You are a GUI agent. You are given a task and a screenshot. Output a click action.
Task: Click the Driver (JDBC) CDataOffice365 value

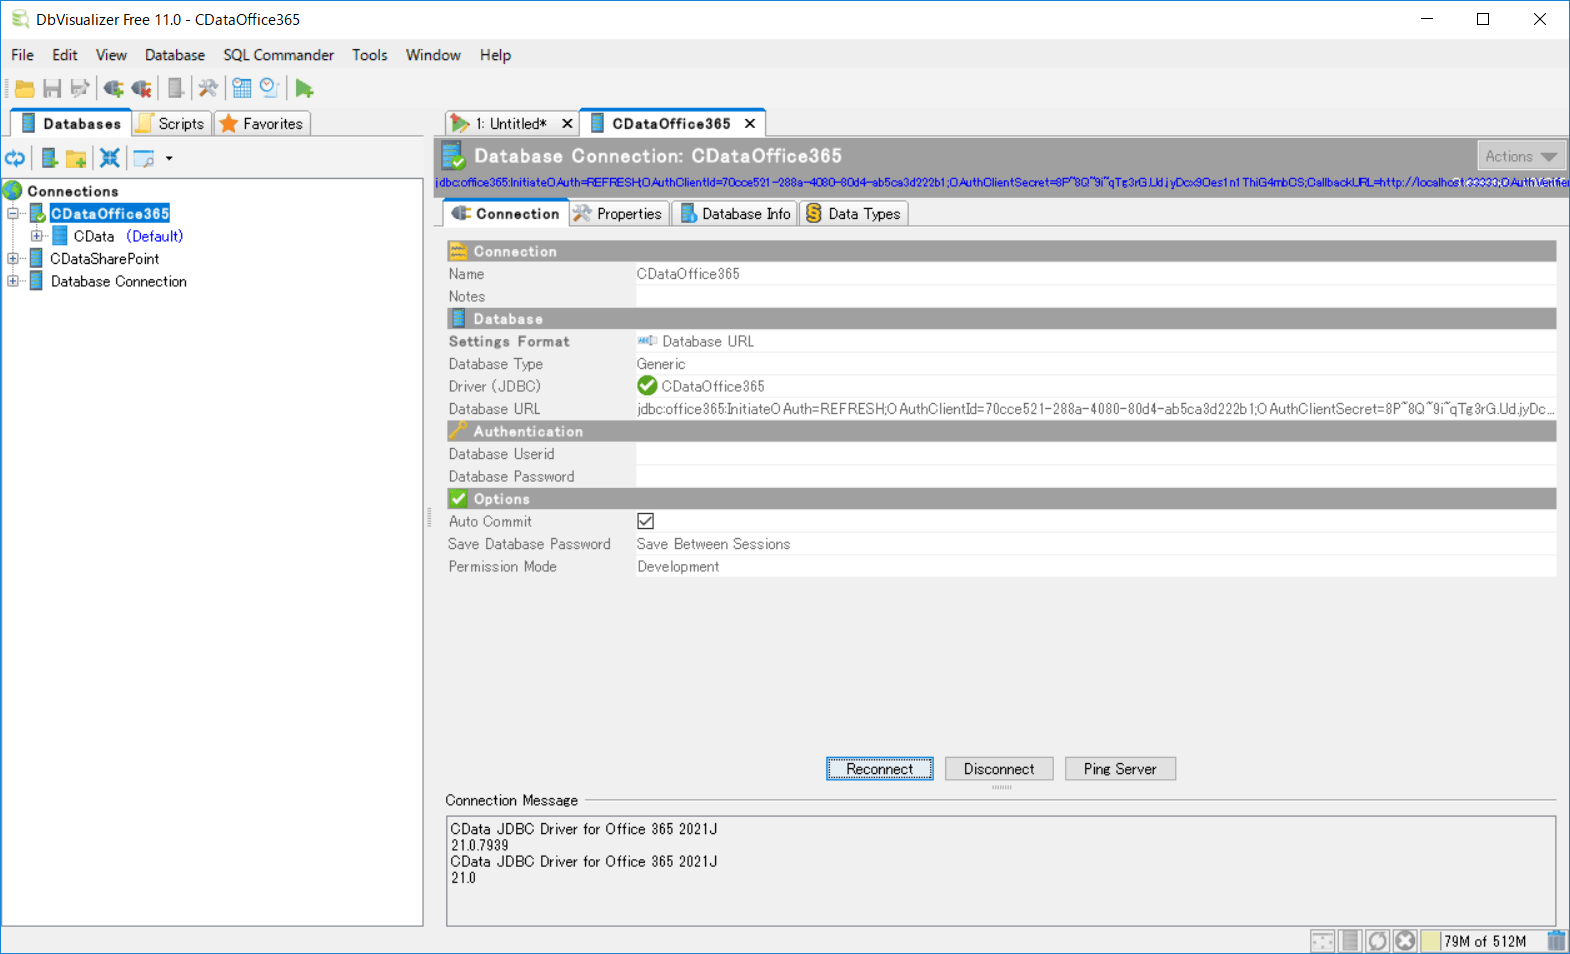1096,386
